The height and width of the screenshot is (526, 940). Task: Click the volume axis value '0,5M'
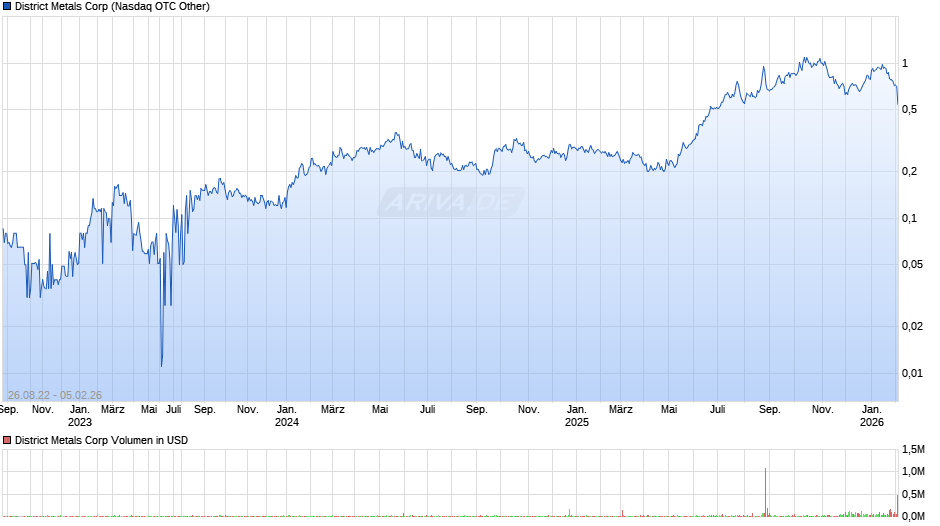click(913, 494)
